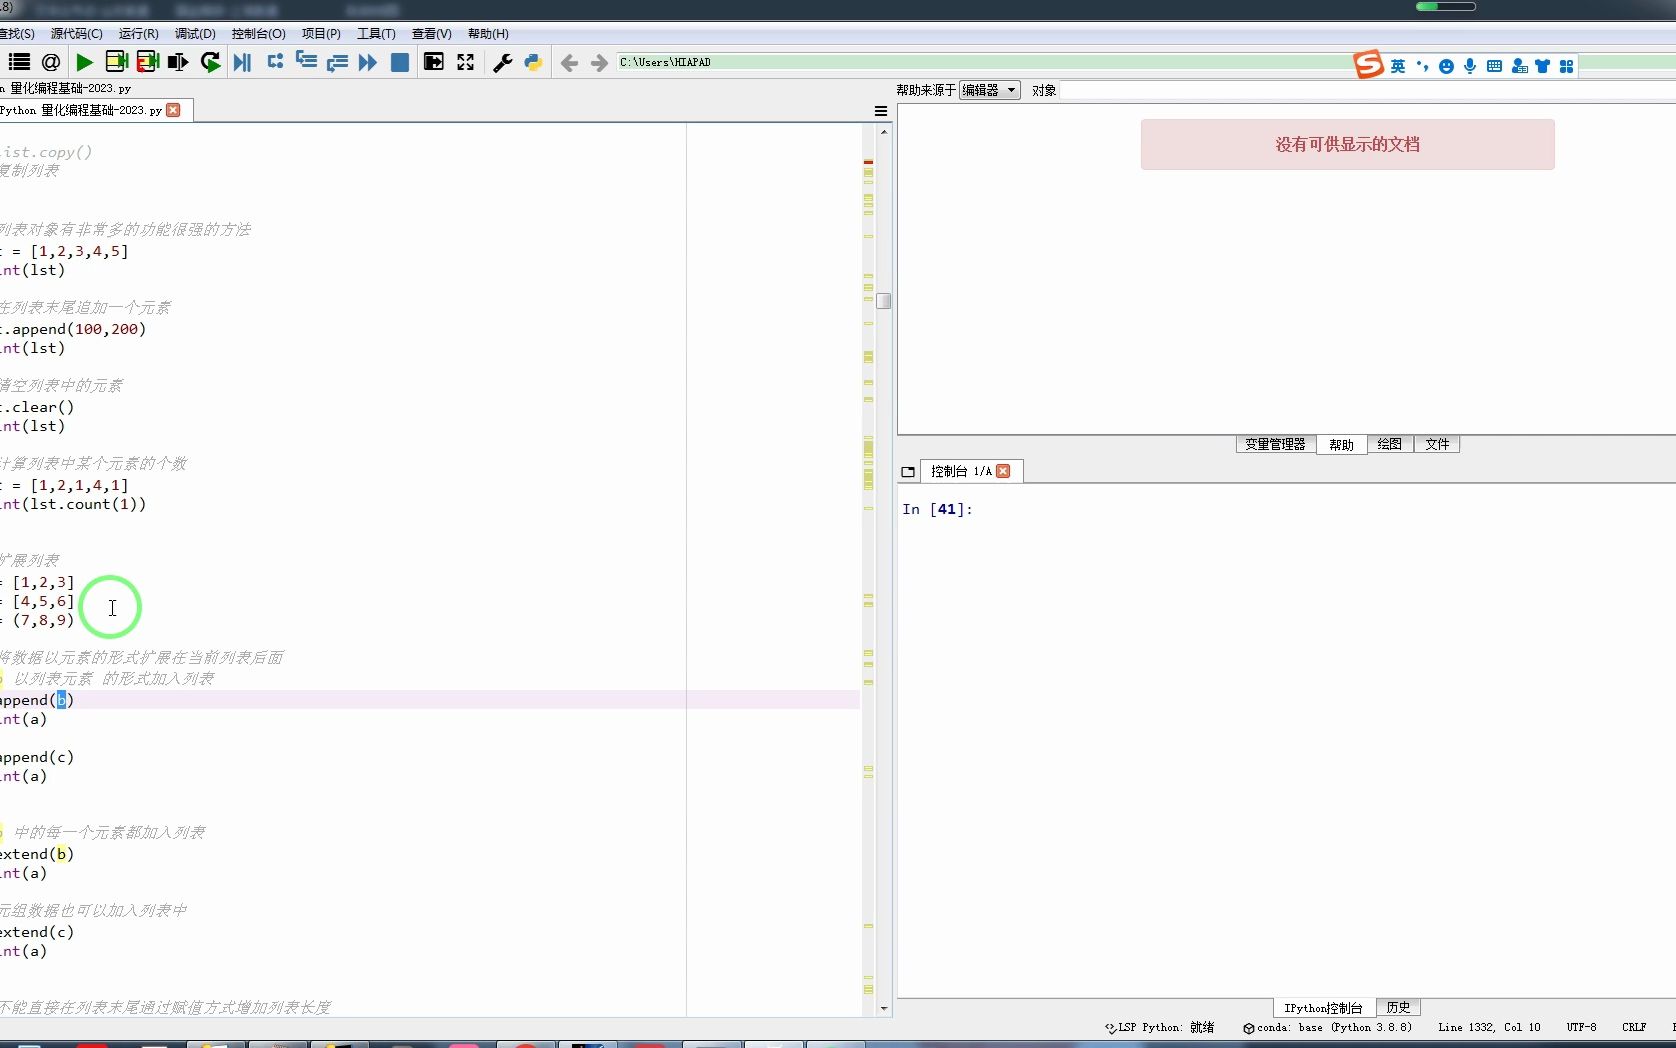The height and width of the screenshot is (1048, 1676).
Task: Click the LSP Python 就绪 status
Action: point(1160,1027)
